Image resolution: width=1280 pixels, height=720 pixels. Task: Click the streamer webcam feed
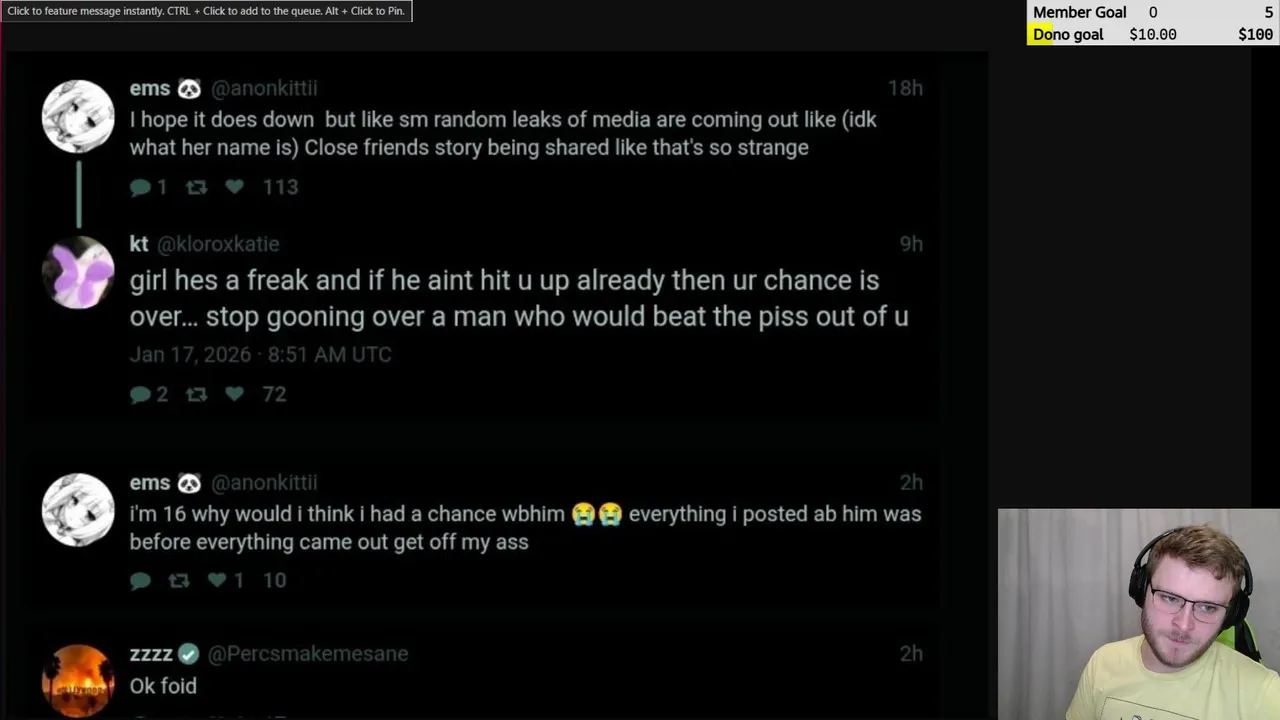(x=1138, y=614)
